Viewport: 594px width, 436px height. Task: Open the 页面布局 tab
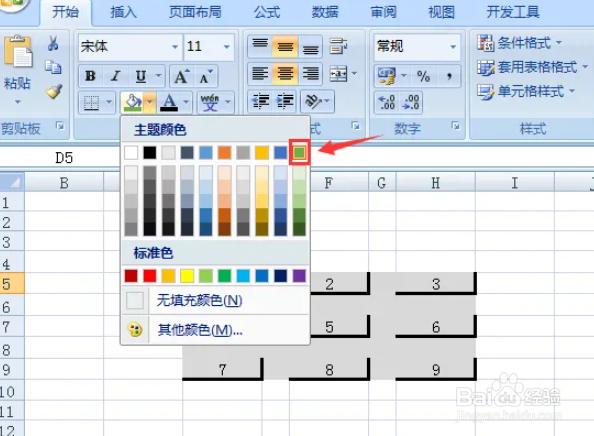[195, 12]
